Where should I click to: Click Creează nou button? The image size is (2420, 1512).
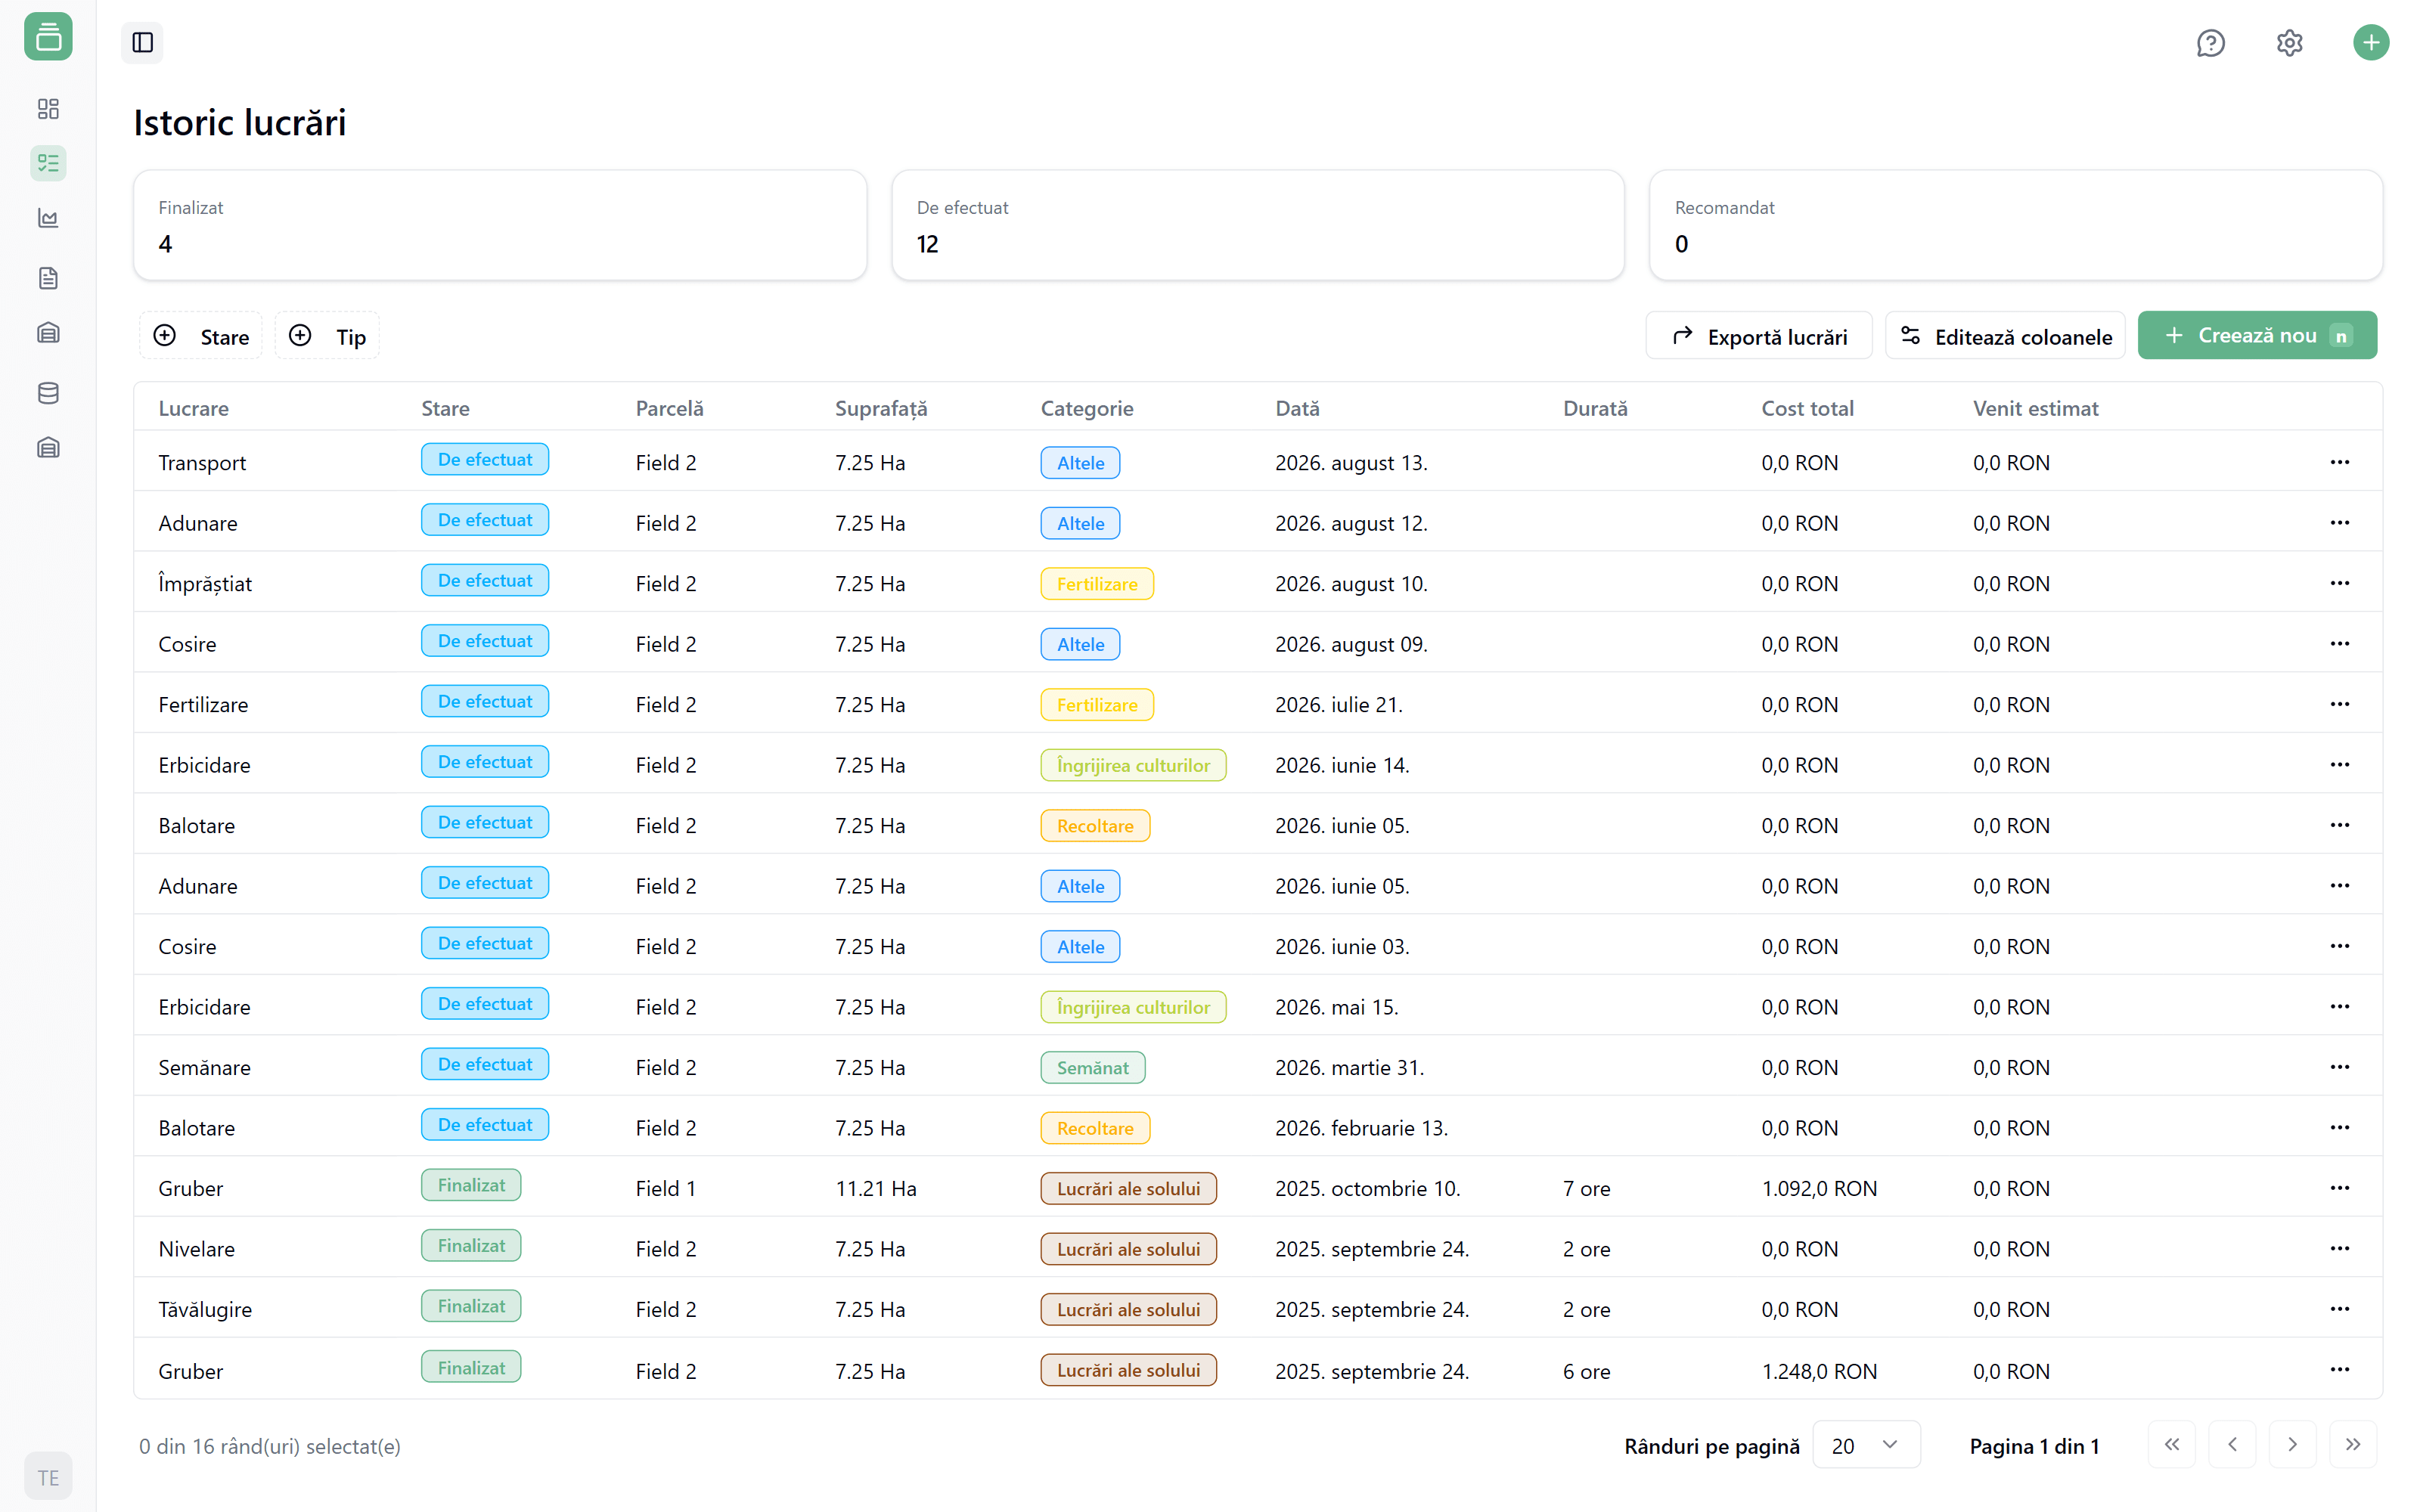(2256, 336)
